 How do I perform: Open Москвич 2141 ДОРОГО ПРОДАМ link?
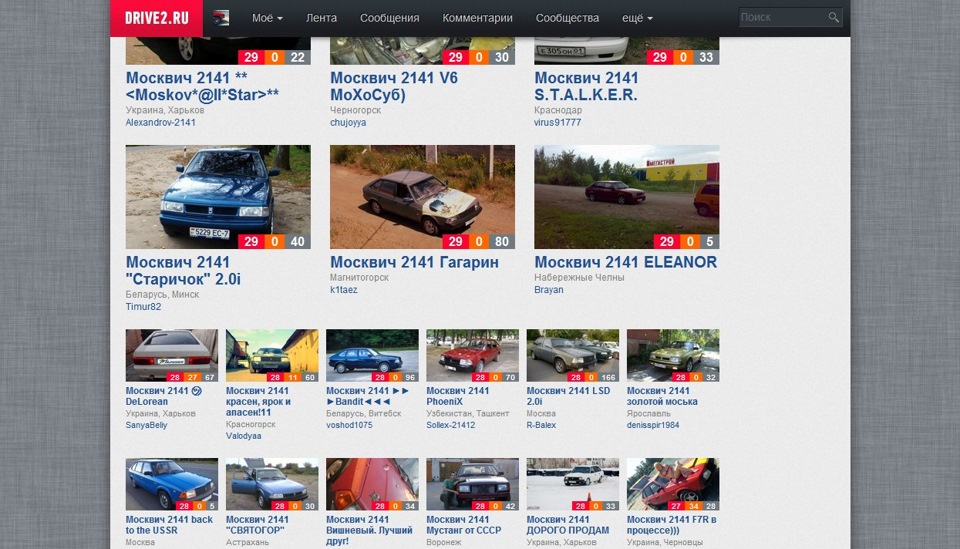click(x=568, y=525)
